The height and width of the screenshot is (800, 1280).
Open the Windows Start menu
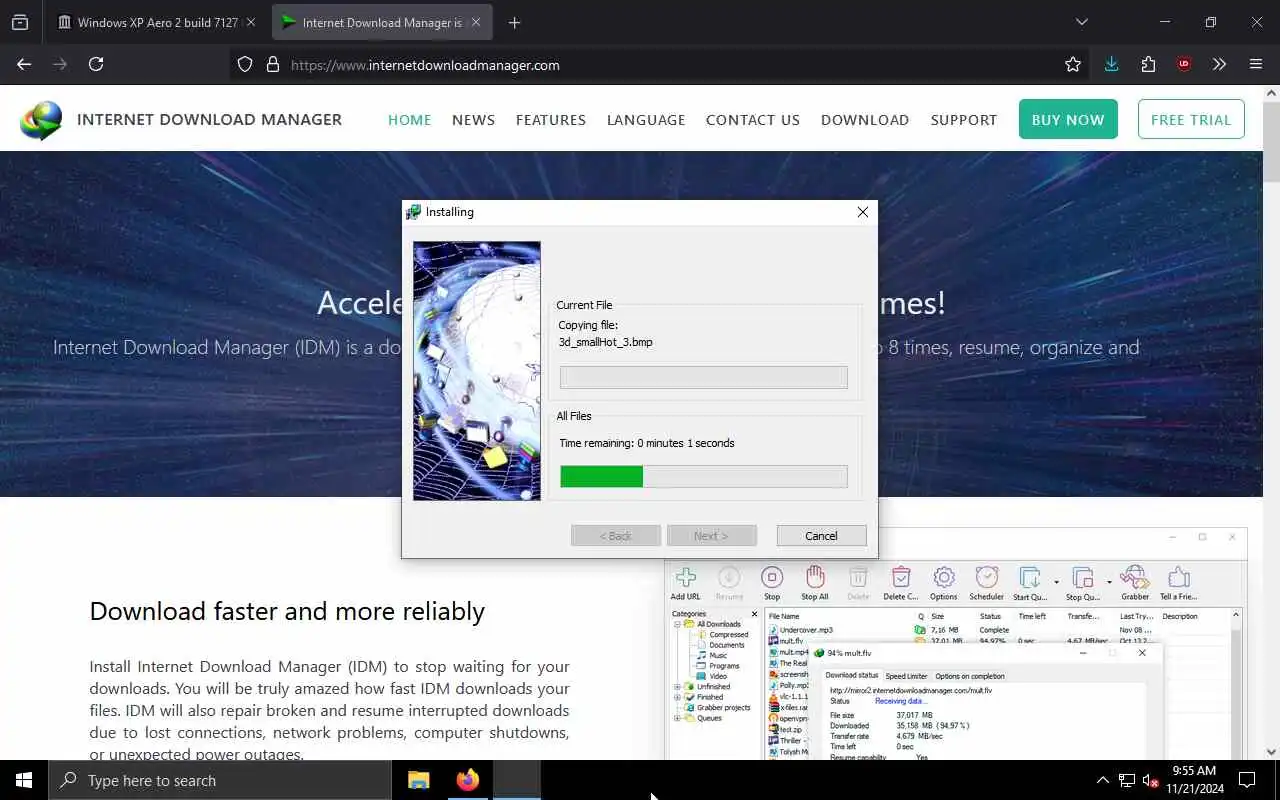click(24, 780)
